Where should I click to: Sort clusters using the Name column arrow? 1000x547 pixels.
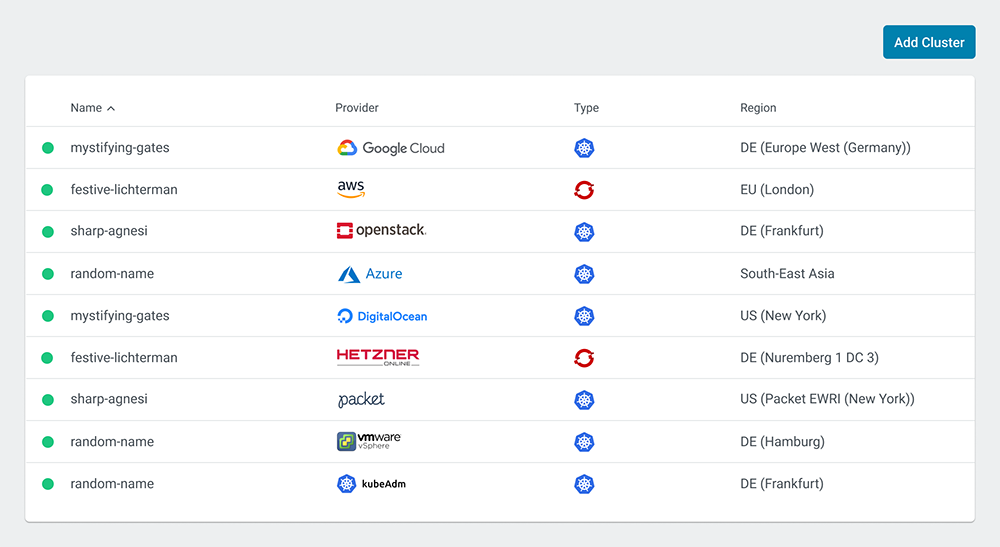[x=111, y=108]
